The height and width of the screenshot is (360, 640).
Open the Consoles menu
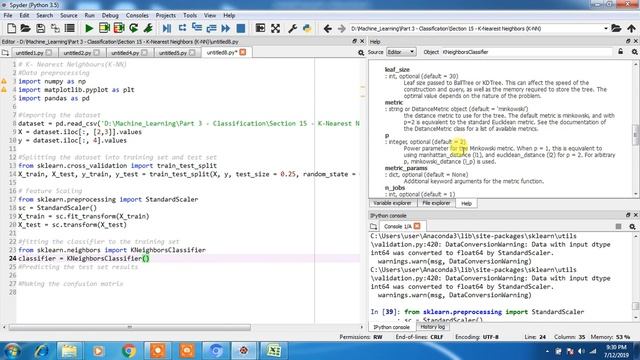tap(137, 15)
